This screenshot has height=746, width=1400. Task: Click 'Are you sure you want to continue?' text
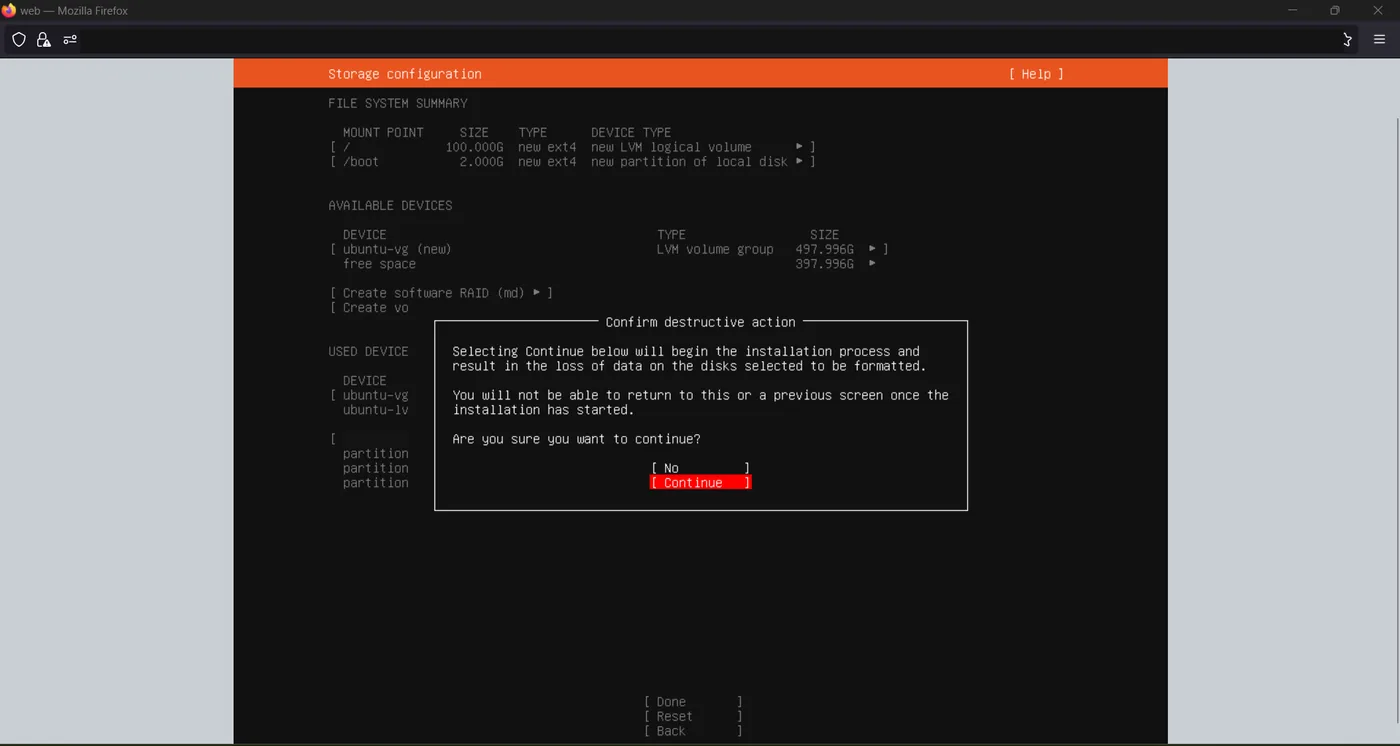[x=577, y=439]
